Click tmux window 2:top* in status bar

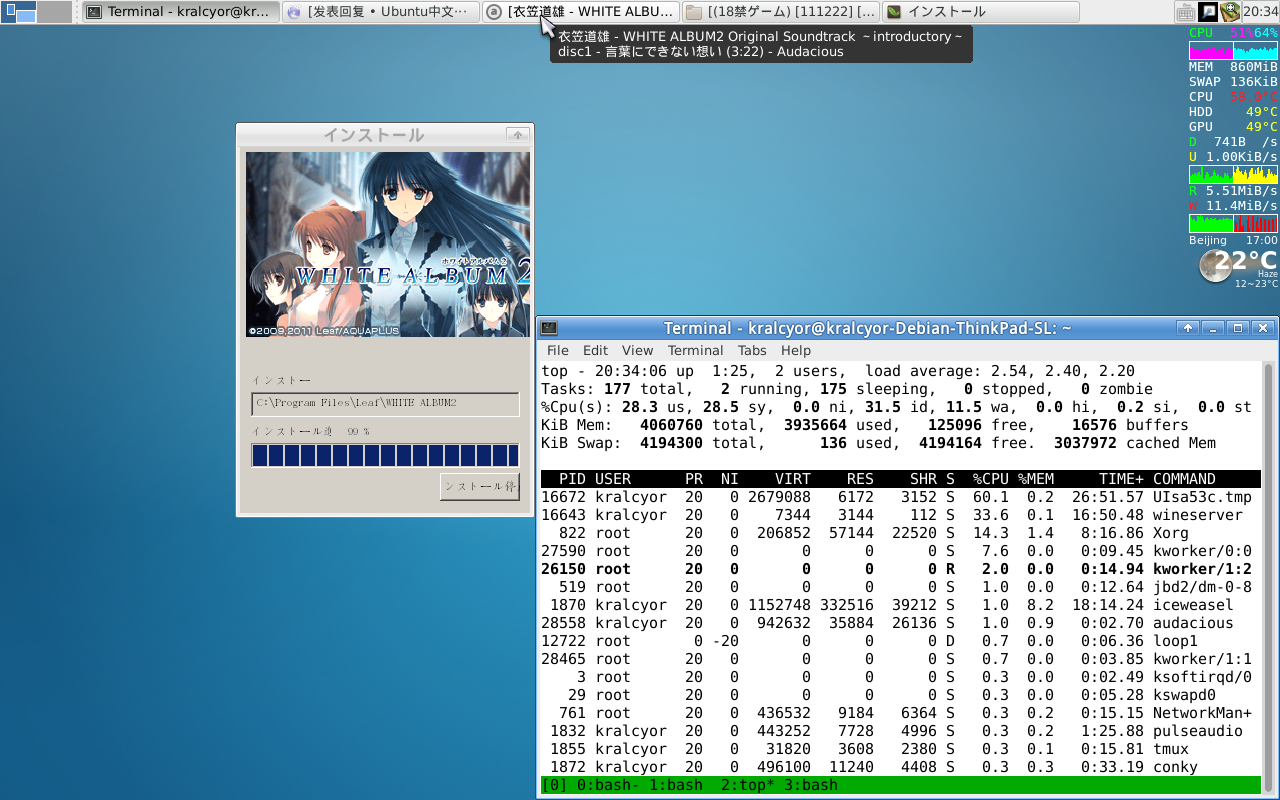(748, 785)
